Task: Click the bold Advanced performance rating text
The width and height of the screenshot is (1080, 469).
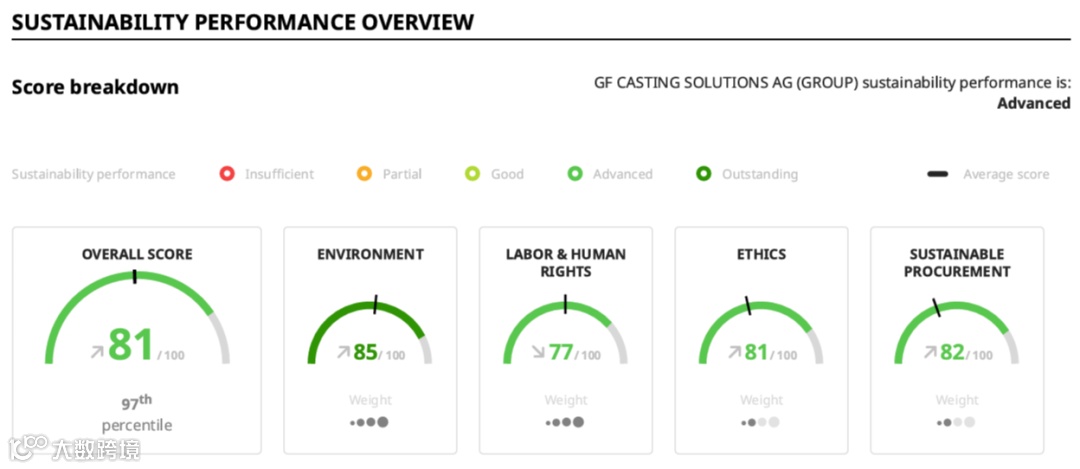Action: pos(1034,103)
